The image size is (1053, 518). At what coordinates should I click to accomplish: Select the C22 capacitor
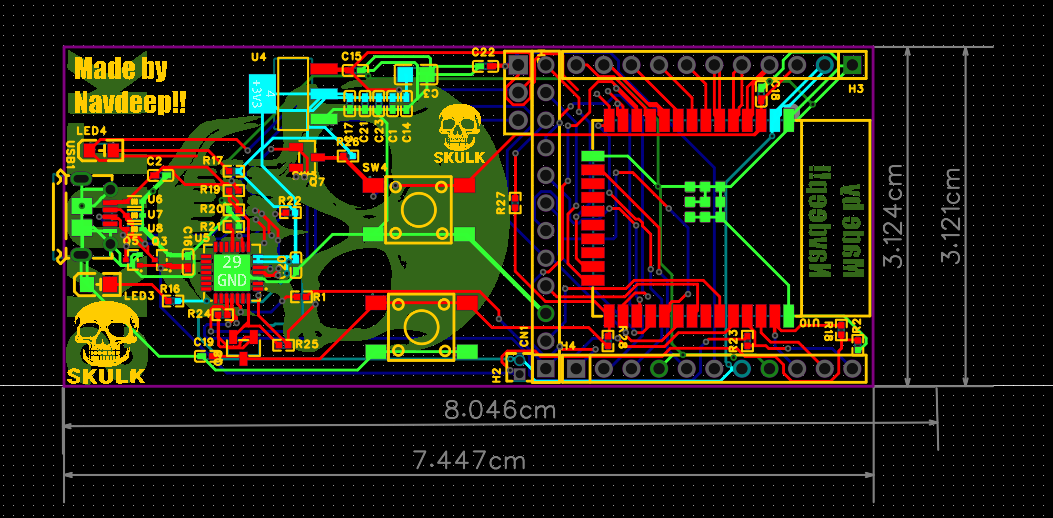[485, 66]
